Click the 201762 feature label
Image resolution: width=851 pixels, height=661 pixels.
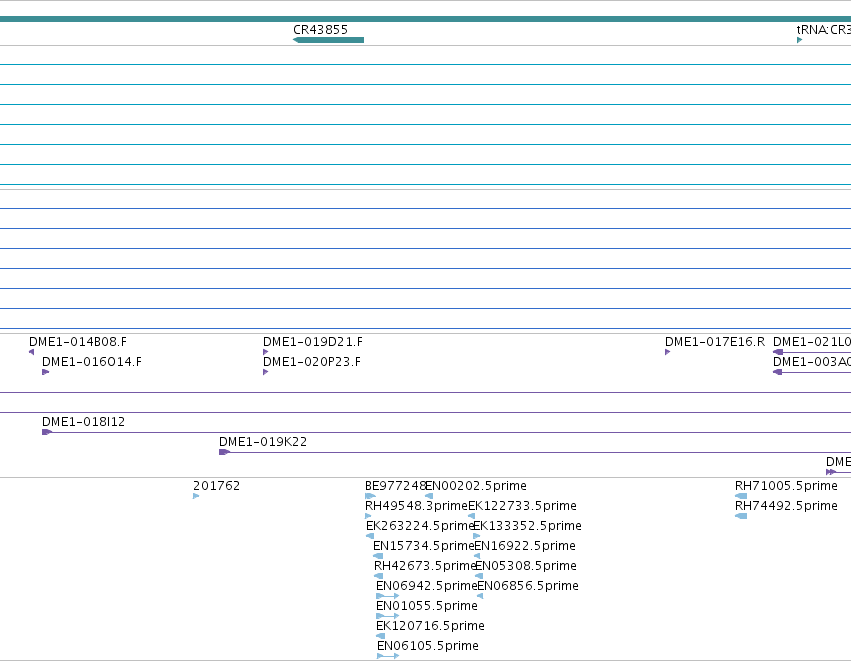pyautogui.click(x=217, y=486)
